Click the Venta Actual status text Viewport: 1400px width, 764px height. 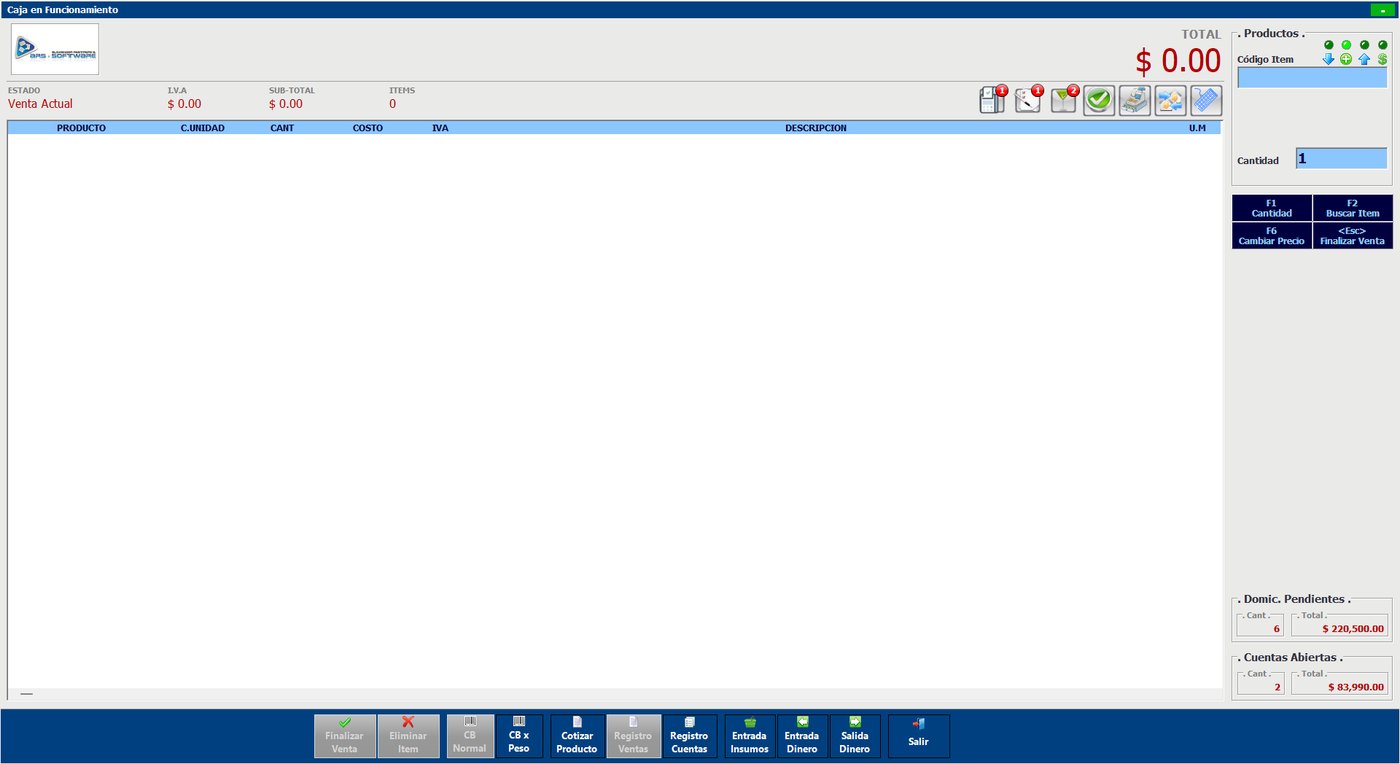(40, 104)
